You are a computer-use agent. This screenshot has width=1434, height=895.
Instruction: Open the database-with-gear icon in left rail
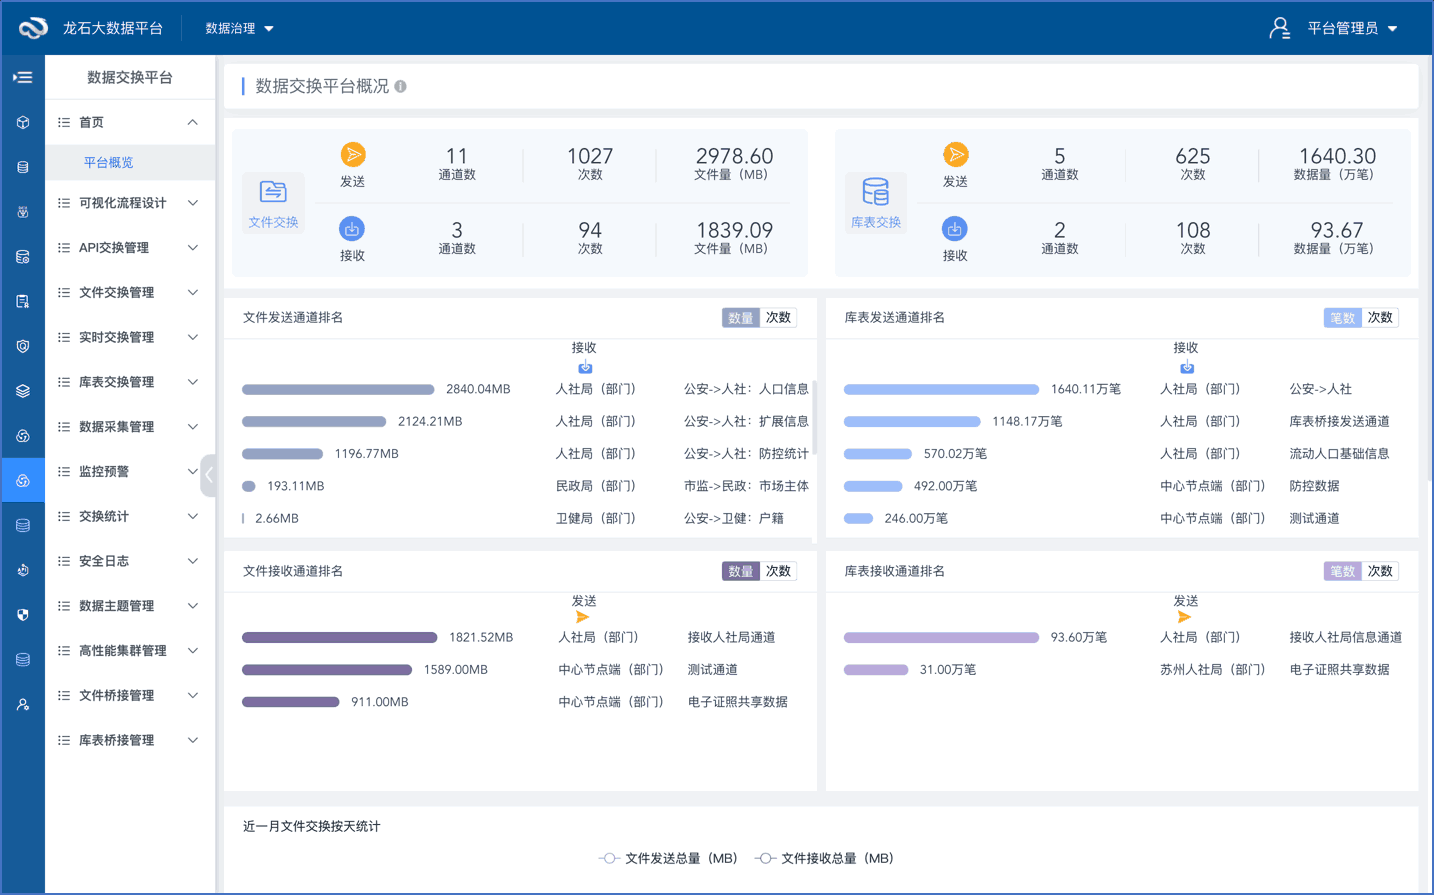(x=22, y=257)
